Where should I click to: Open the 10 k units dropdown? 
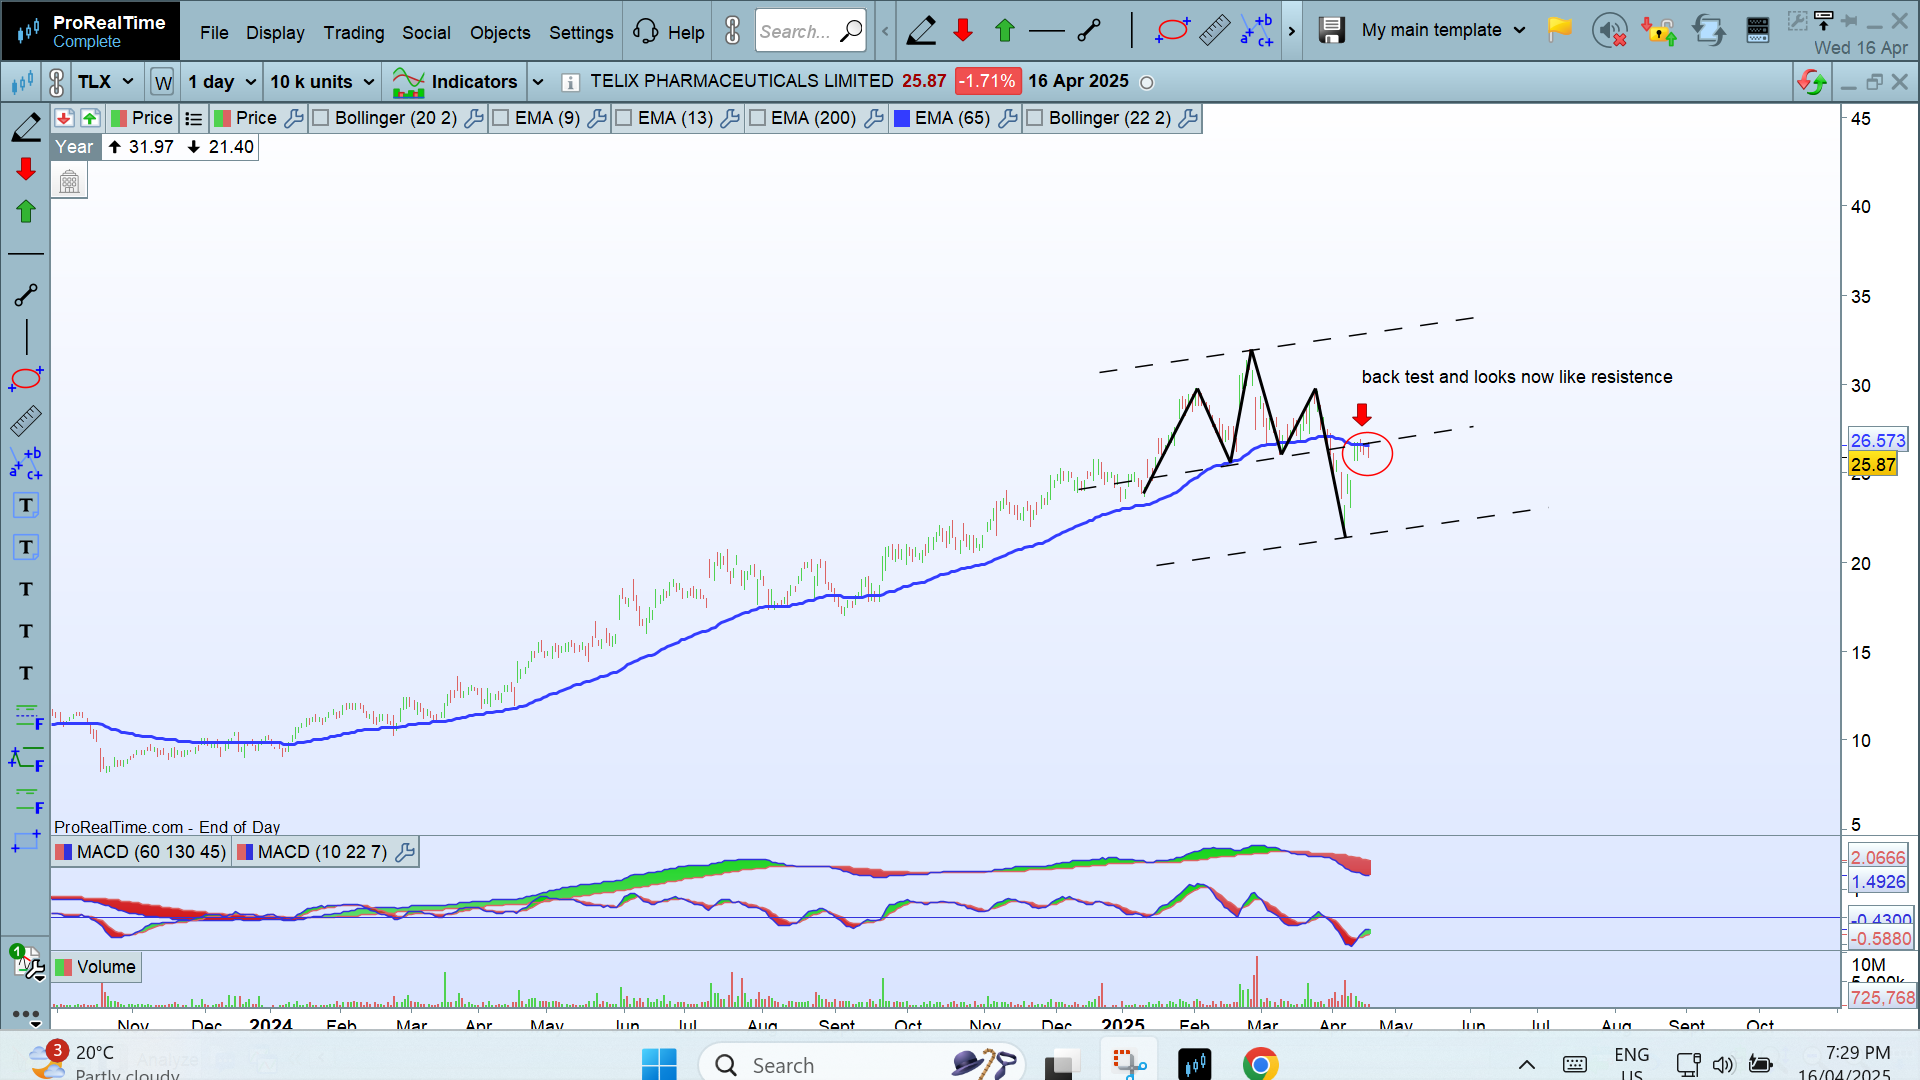click(x=322, y=82)
